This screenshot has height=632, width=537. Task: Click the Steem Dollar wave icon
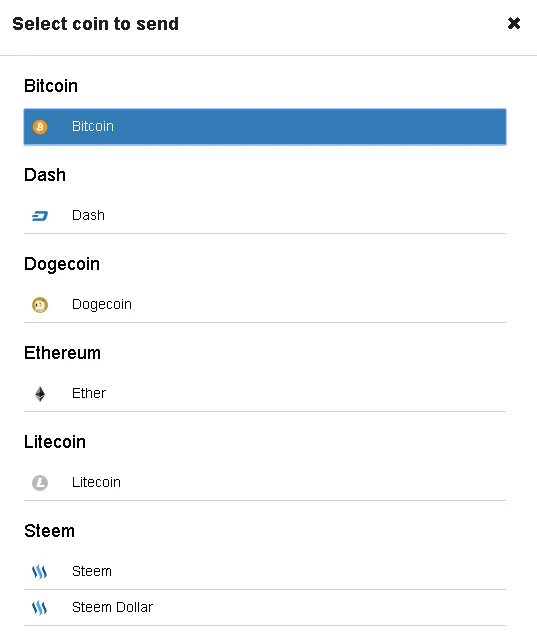[40, 607]
